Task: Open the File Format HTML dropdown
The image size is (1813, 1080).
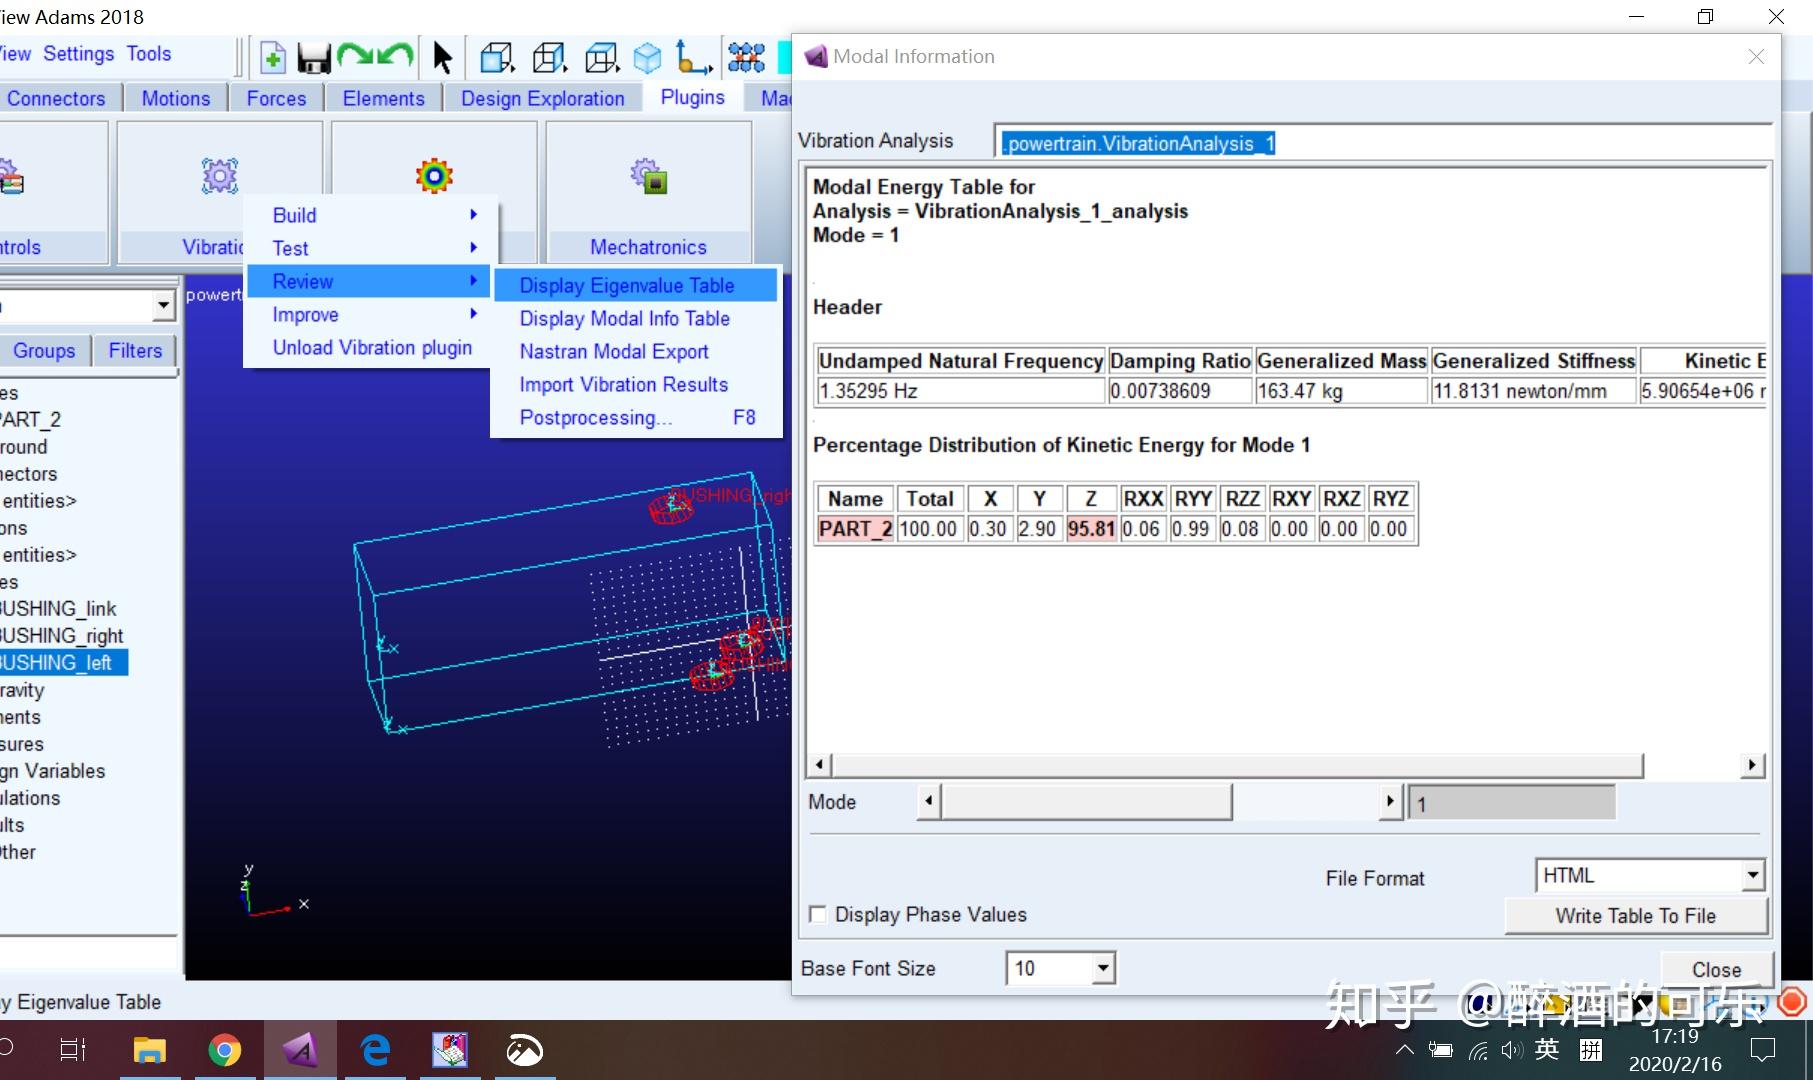Action: (x=1752, y=876)
